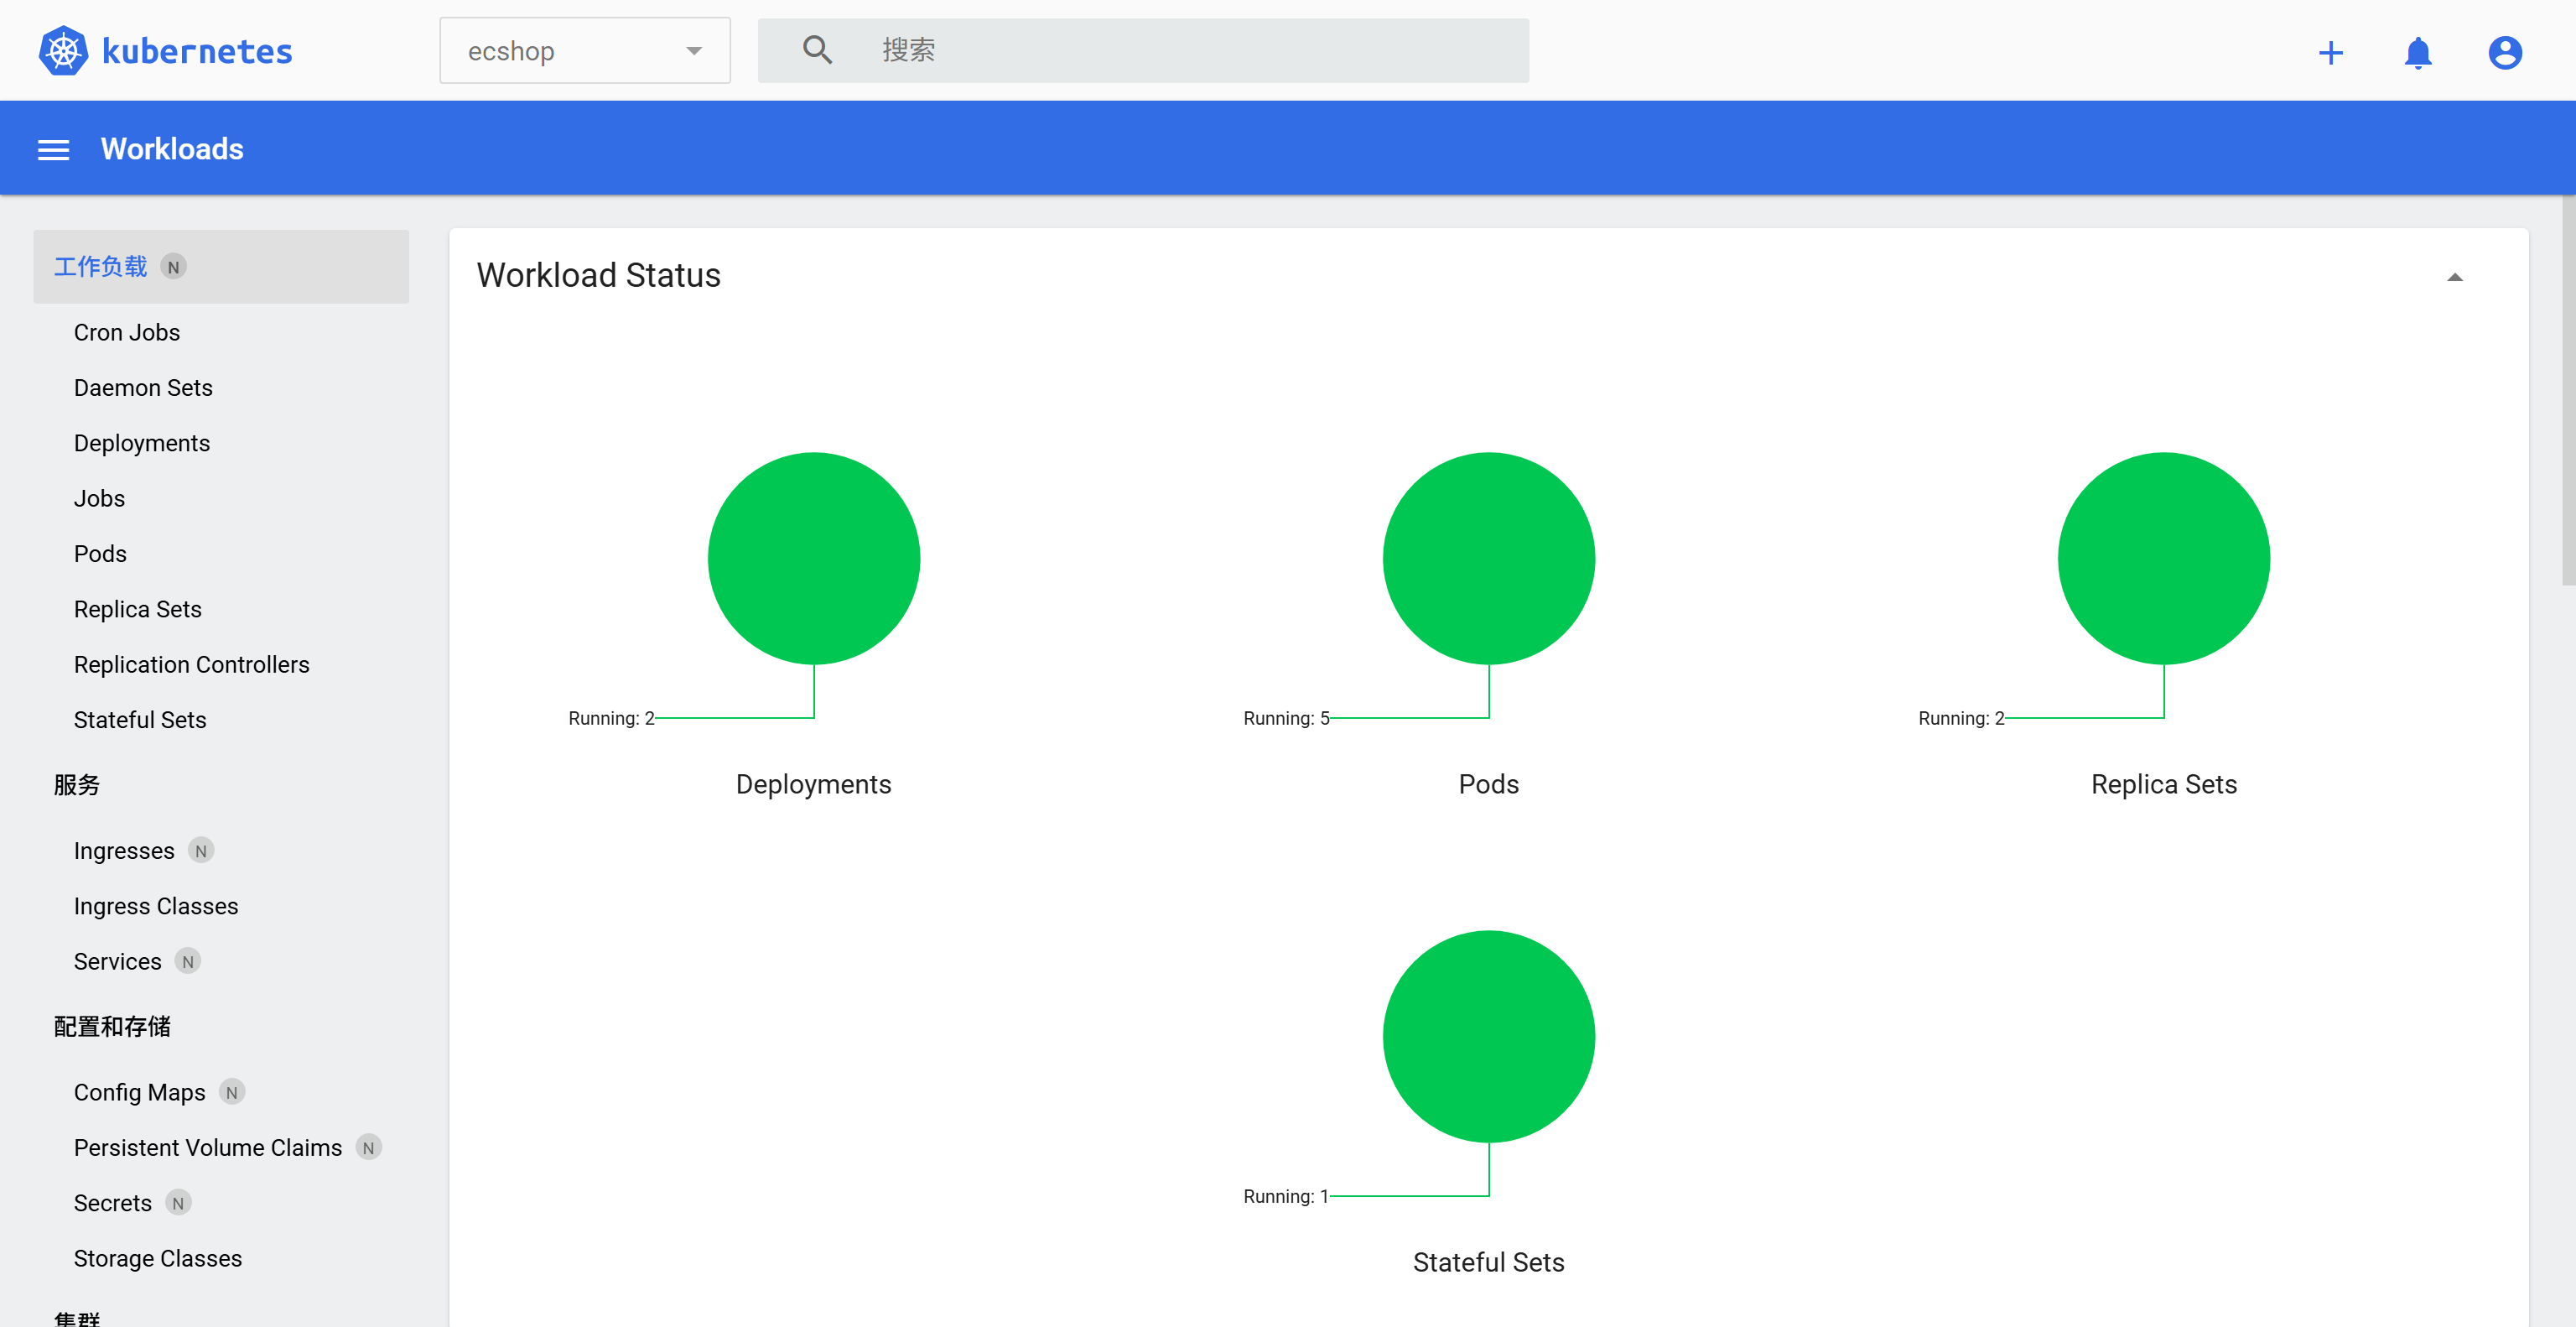Select the 配置和存储 section heading
The height and width of the screenshot is (1327, 2576).
pos(112,1027)
